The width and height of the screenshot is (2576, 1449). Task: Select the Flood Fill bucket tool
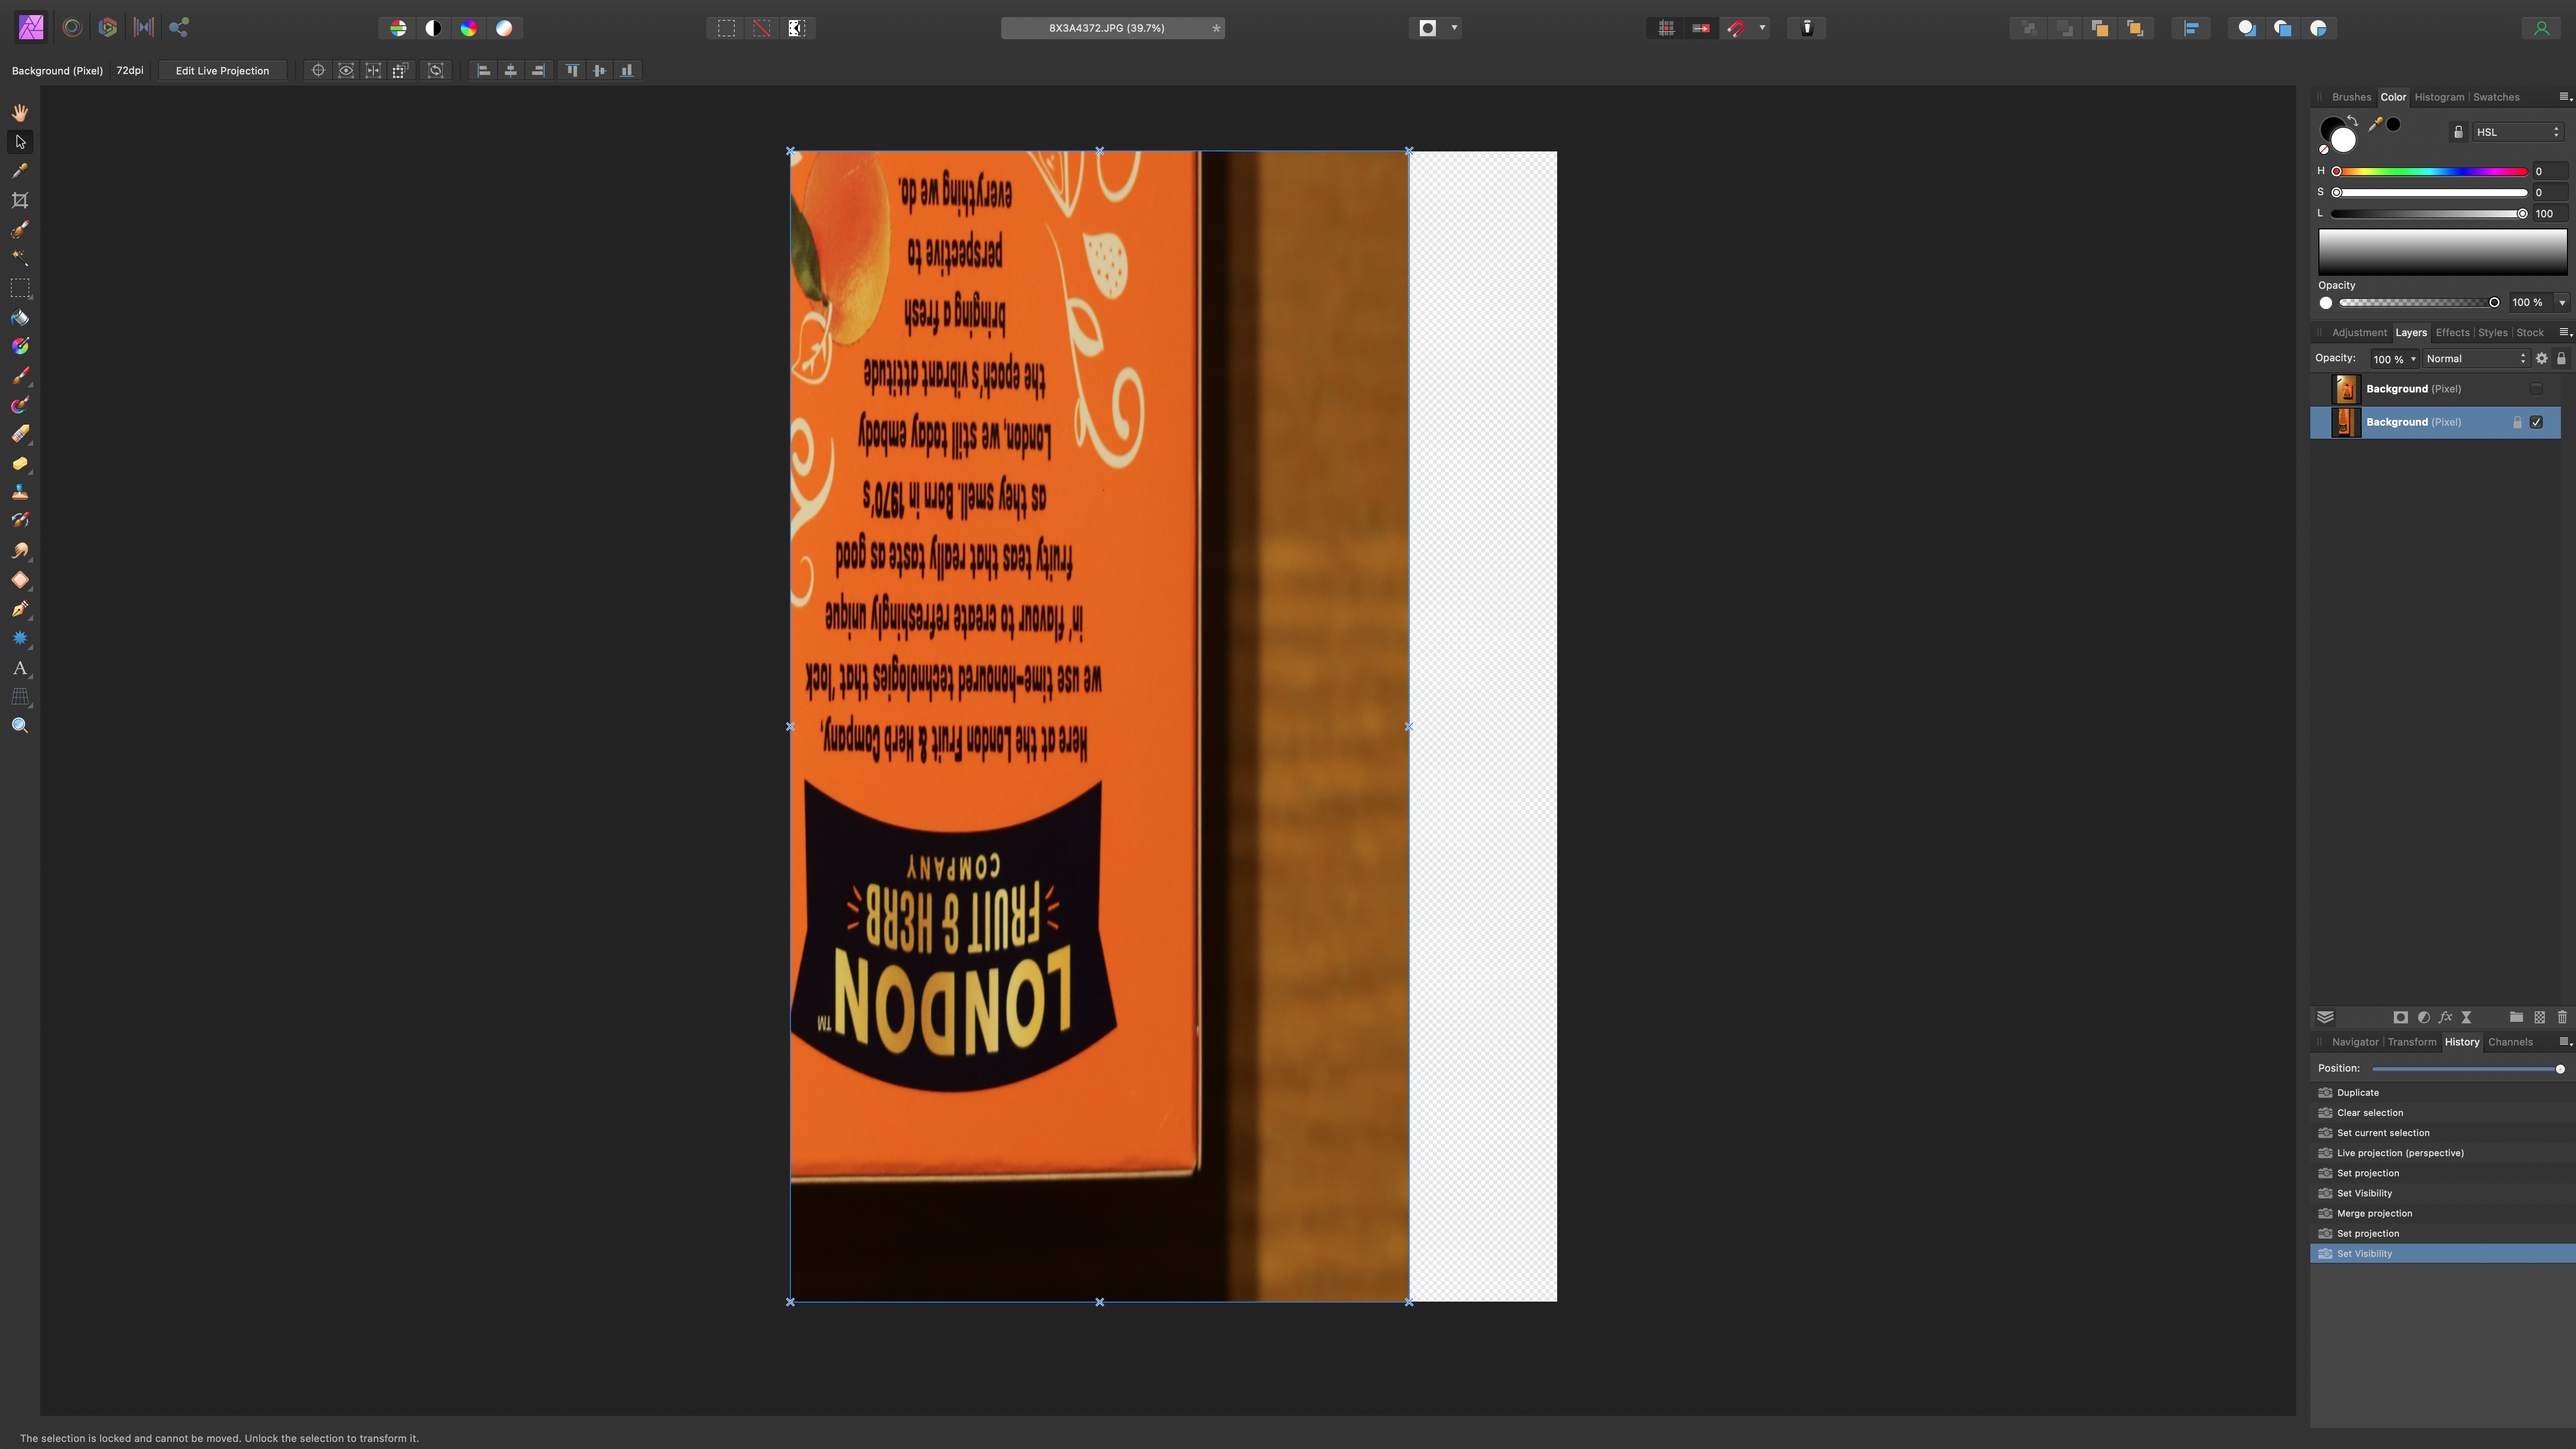coord(20,317)
